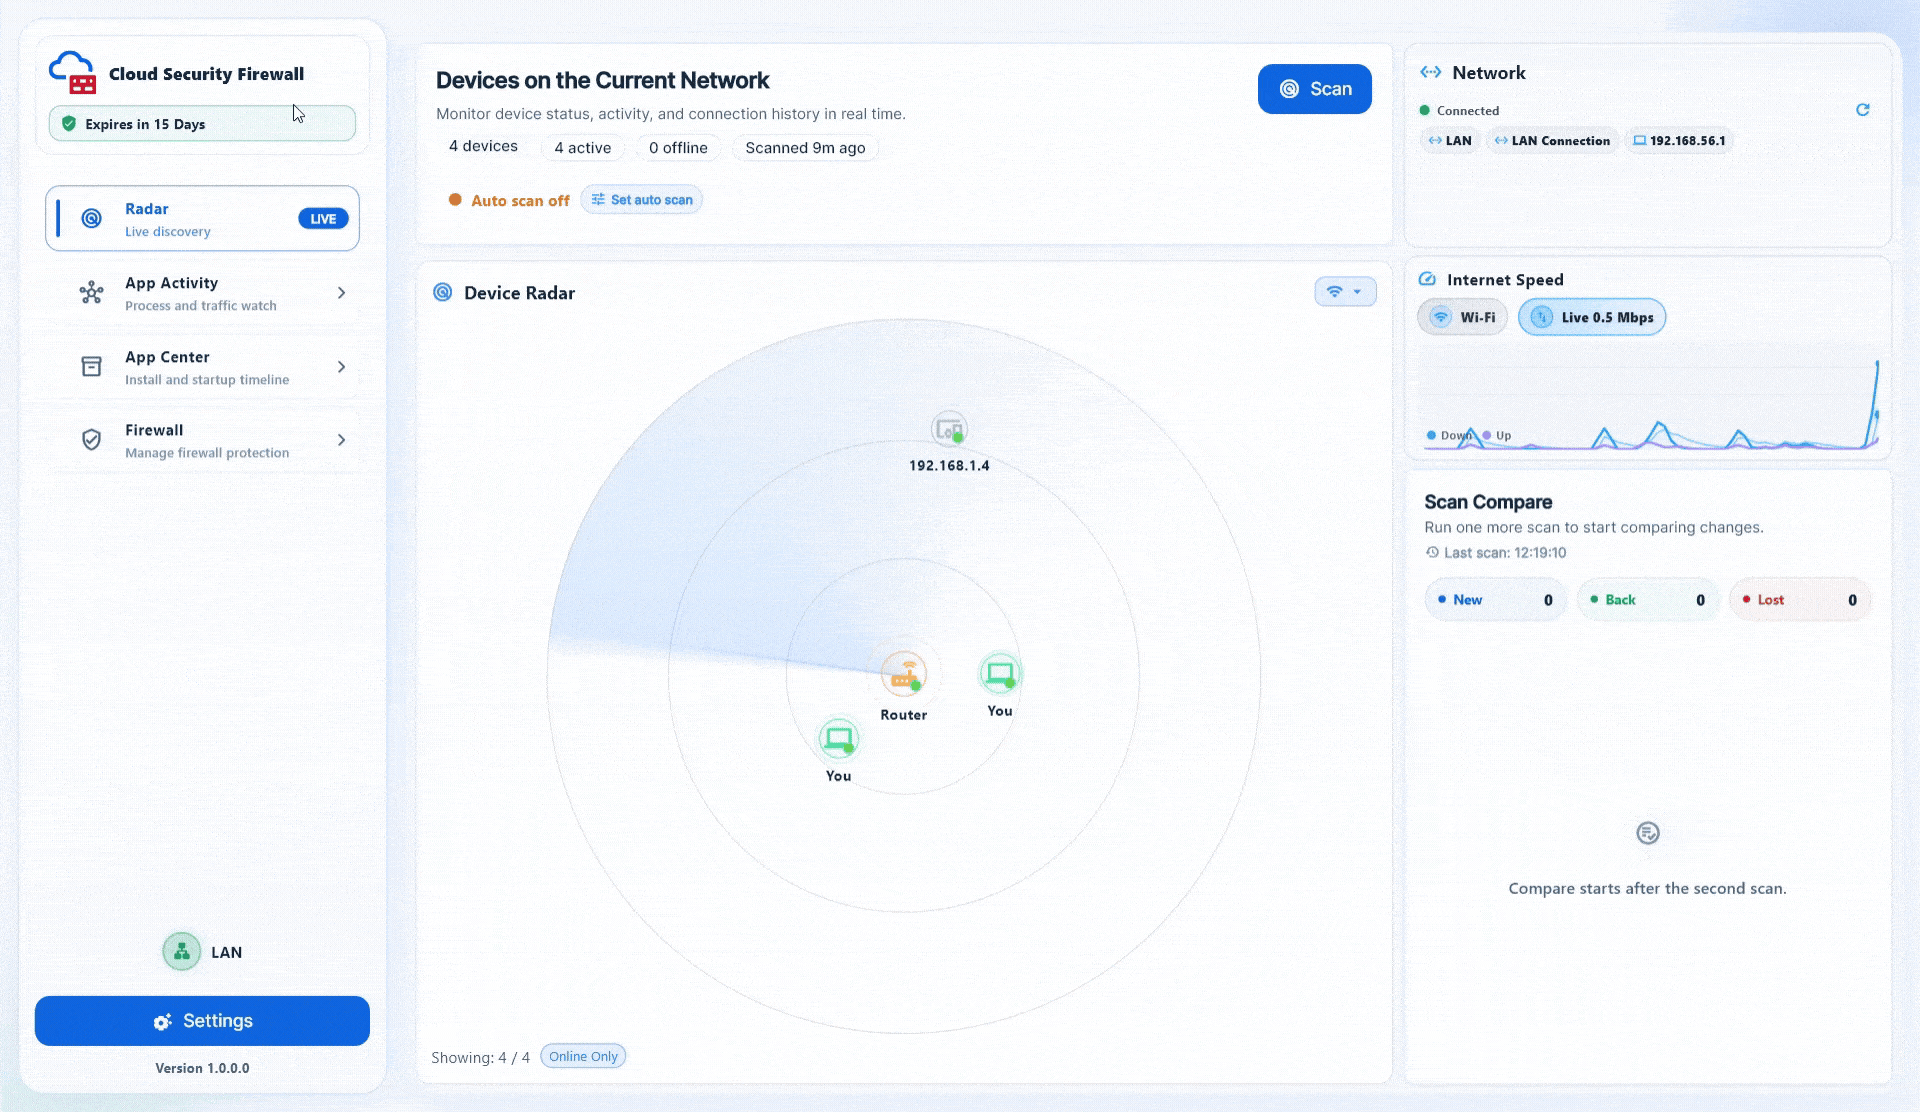Click the refresh icon in Network panel
The image size is (1920, 1112).
click(x=1862, y=110)
